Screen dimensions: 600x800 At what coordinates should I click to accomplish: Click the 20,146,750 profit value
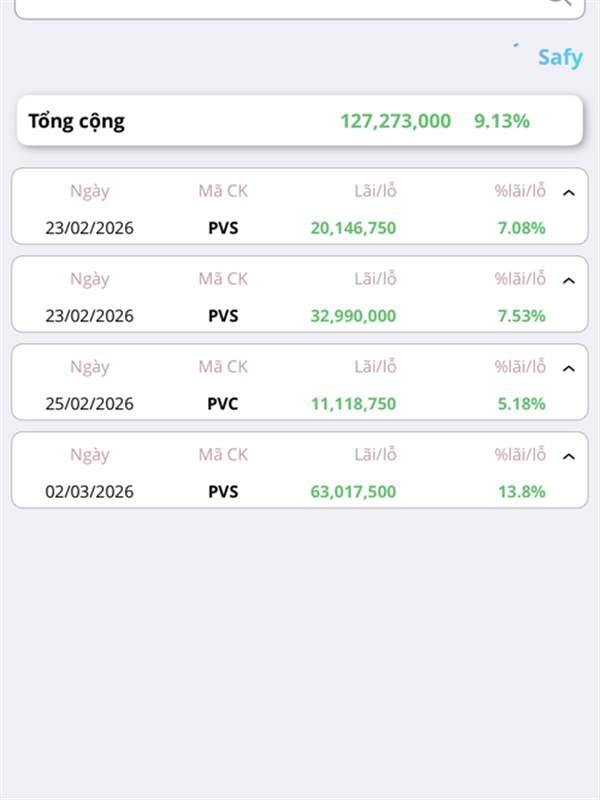(353, 228)
